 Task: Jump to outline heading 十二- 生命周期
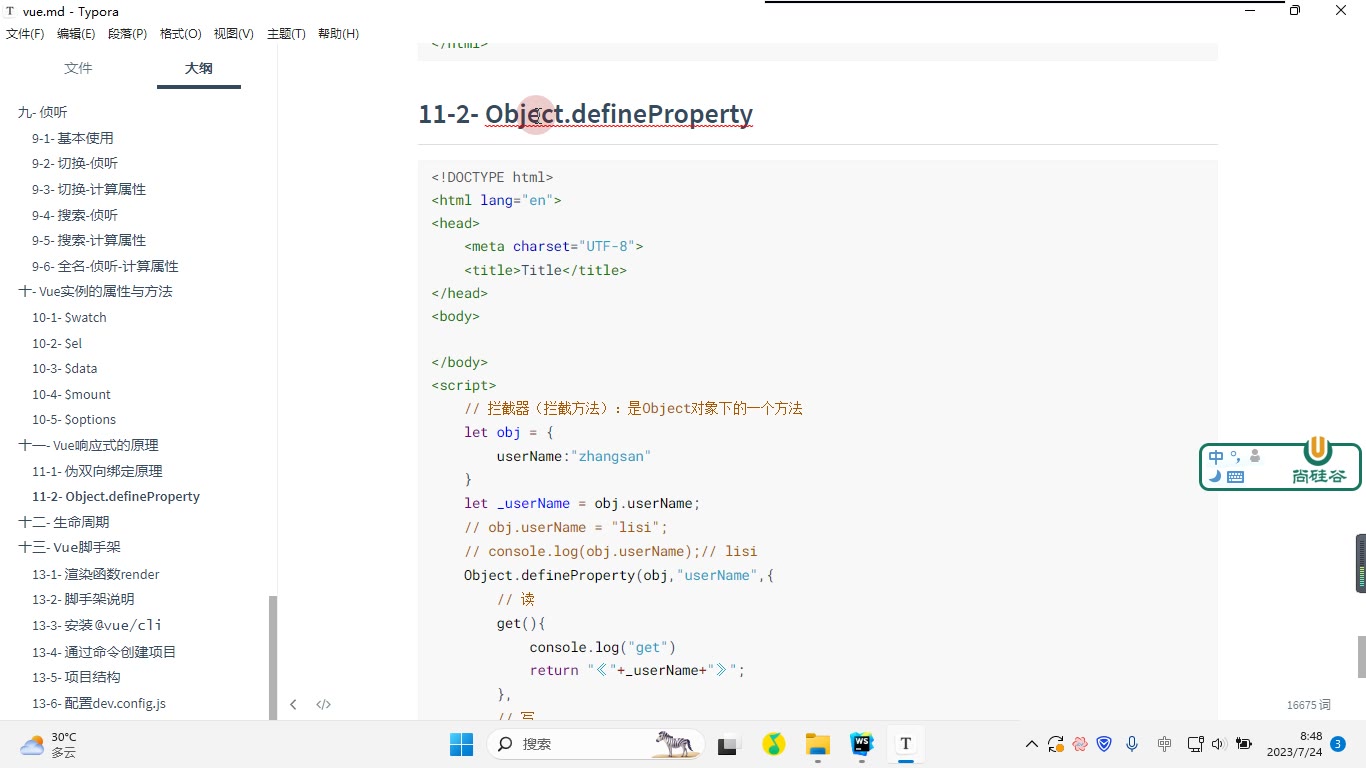coord(64,522)
